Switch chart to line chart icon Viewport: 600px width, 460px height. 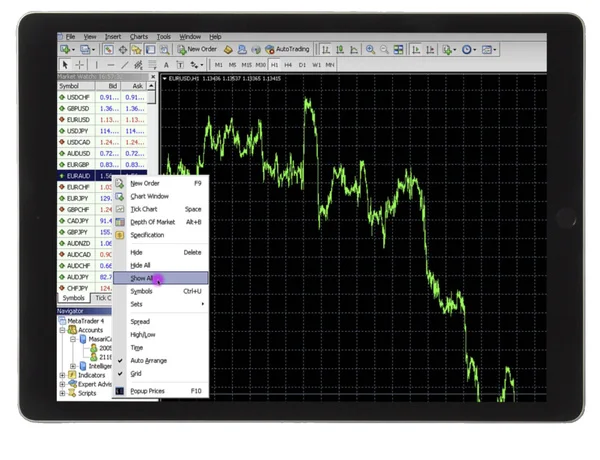coord(354,49)
